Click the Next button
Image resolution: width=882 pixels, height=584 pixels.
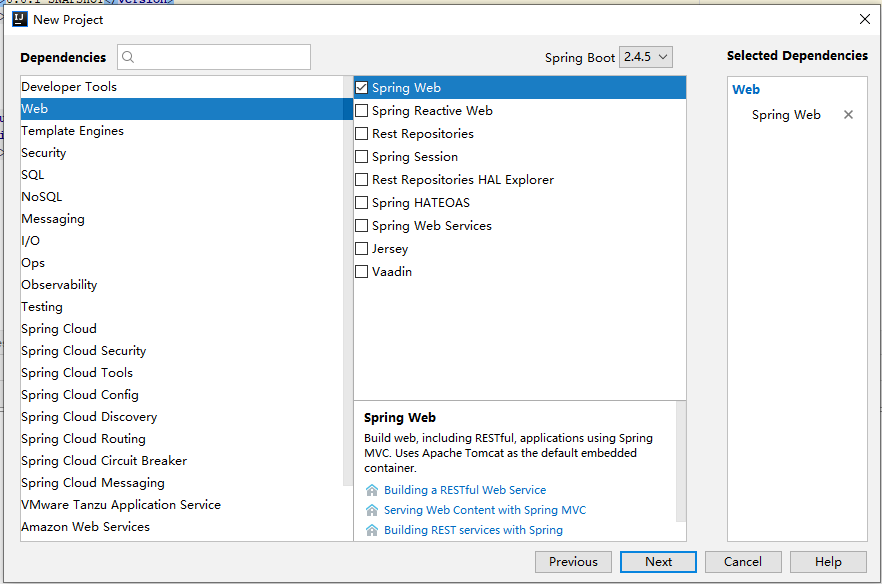click(x=658, y=561)
